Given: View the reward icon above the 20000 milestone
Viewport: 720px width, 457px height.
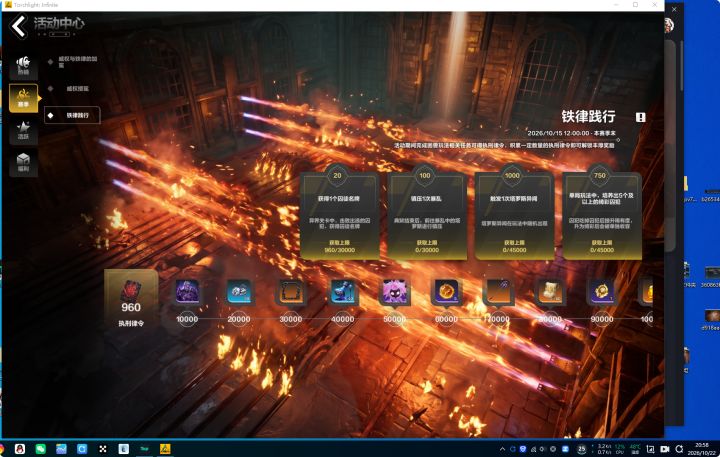Looking at the screenshot, I should pyautogui.click(x=239, y=292).
